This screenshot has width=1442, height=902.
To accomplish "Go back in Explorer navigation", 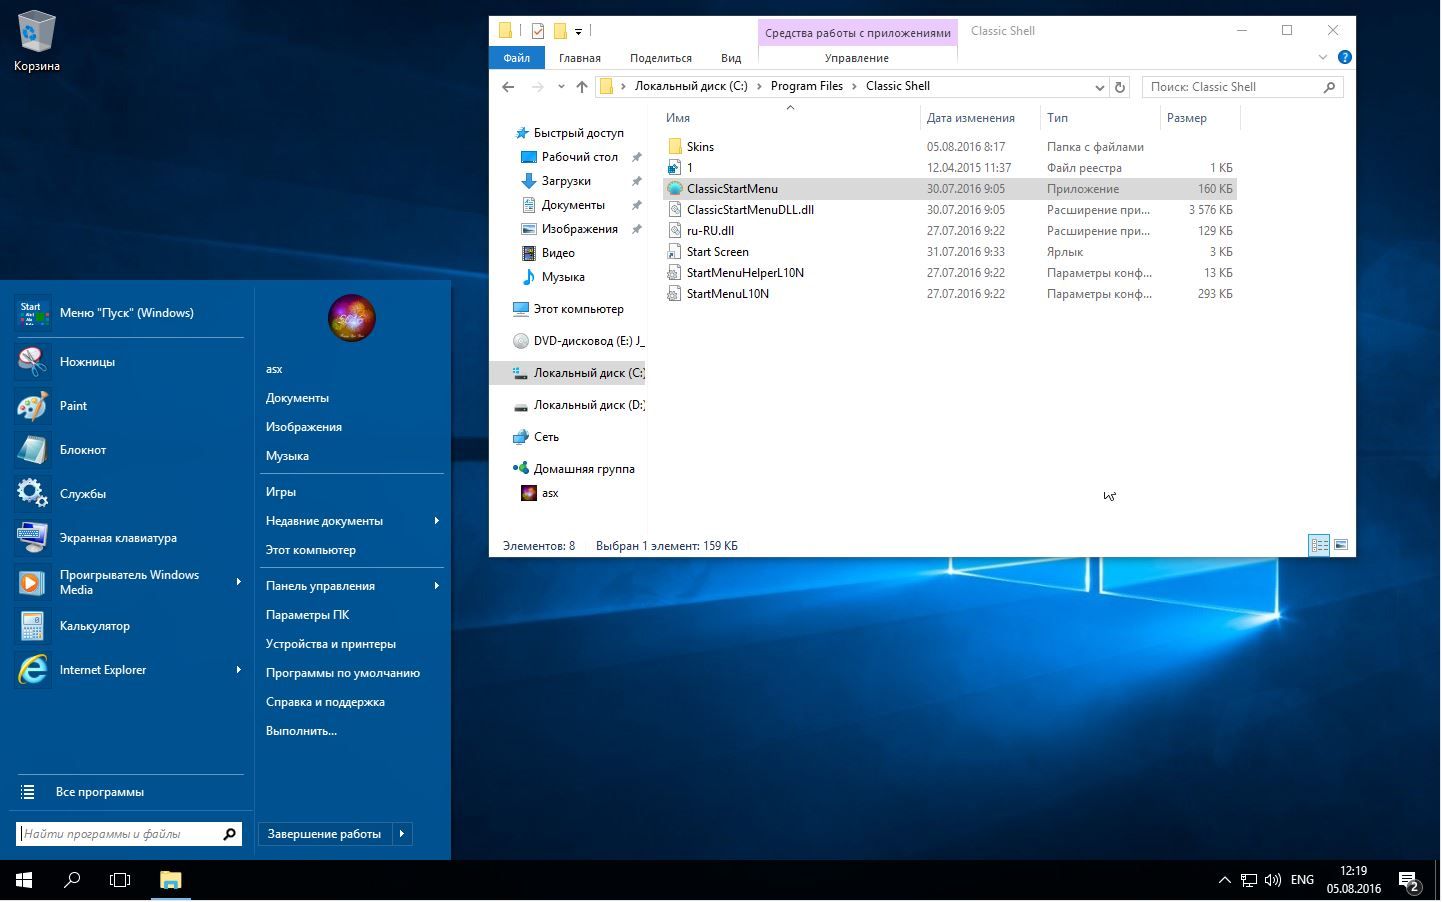I will [x=508, y=87].
